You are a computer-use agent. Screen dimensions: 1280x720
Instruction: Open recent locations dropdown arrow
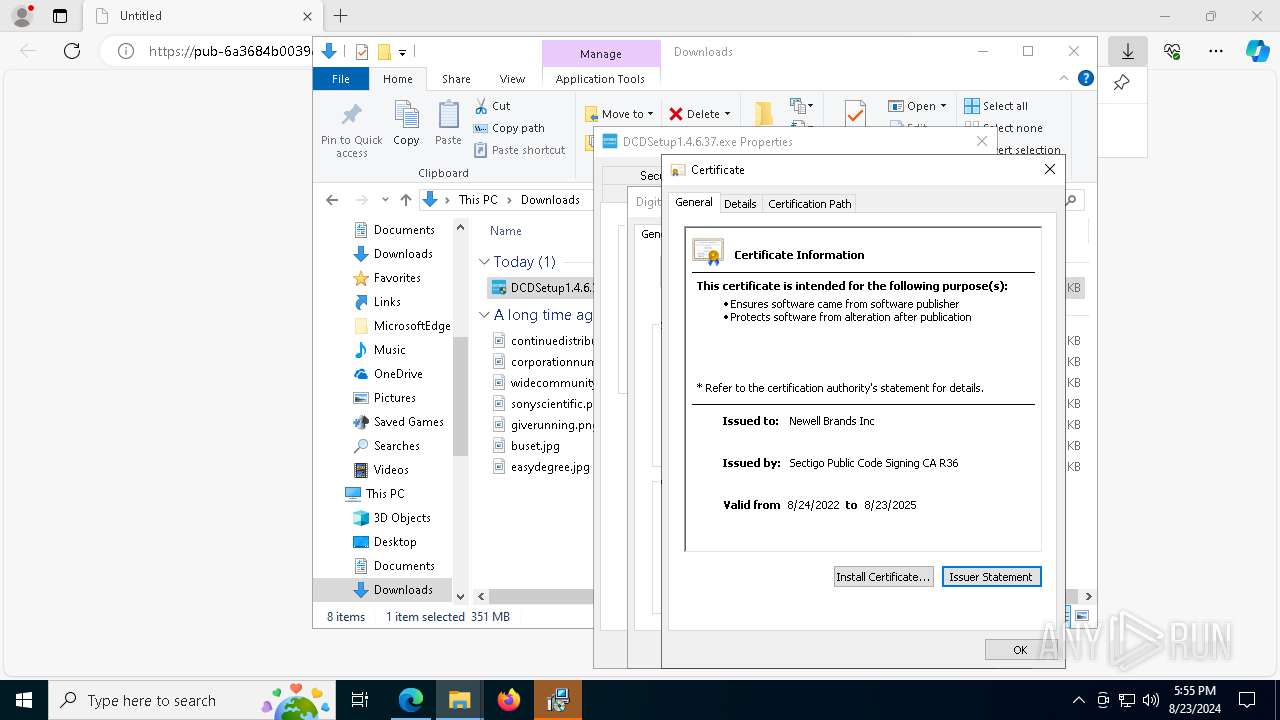point(385,200)
